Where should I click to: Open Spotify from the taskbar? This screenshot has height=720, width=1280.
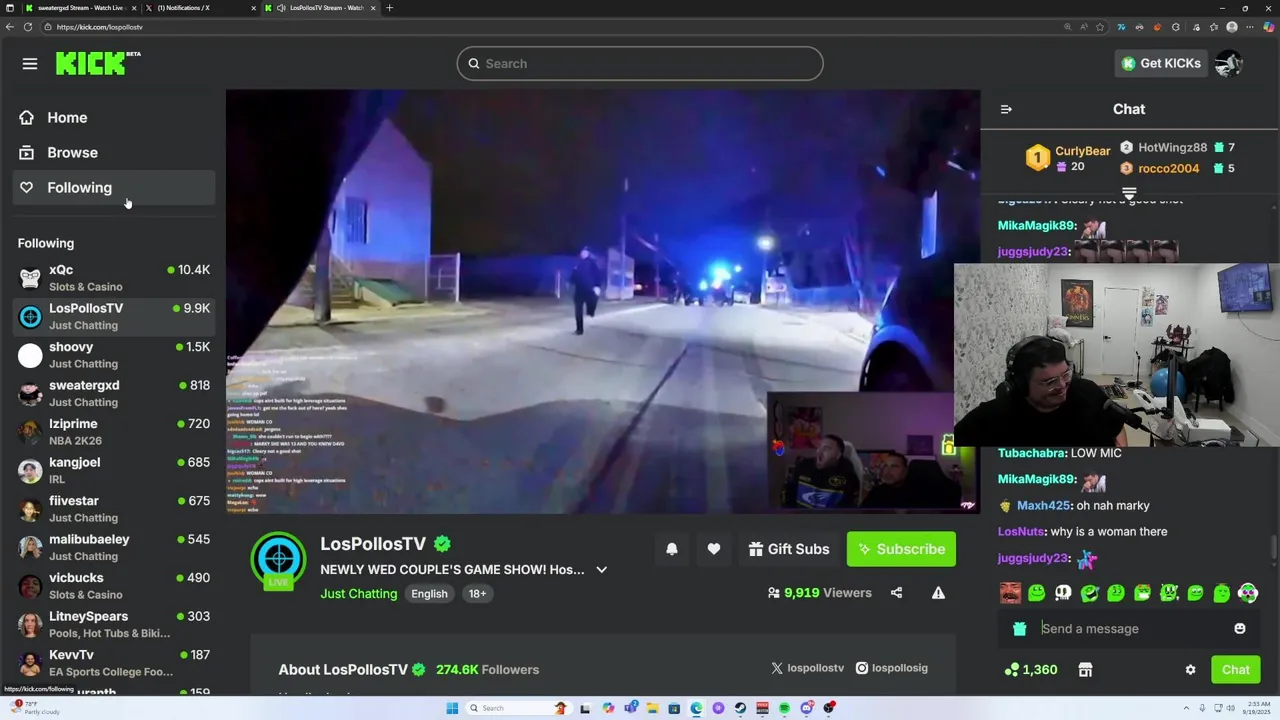(x=784, y=708)
